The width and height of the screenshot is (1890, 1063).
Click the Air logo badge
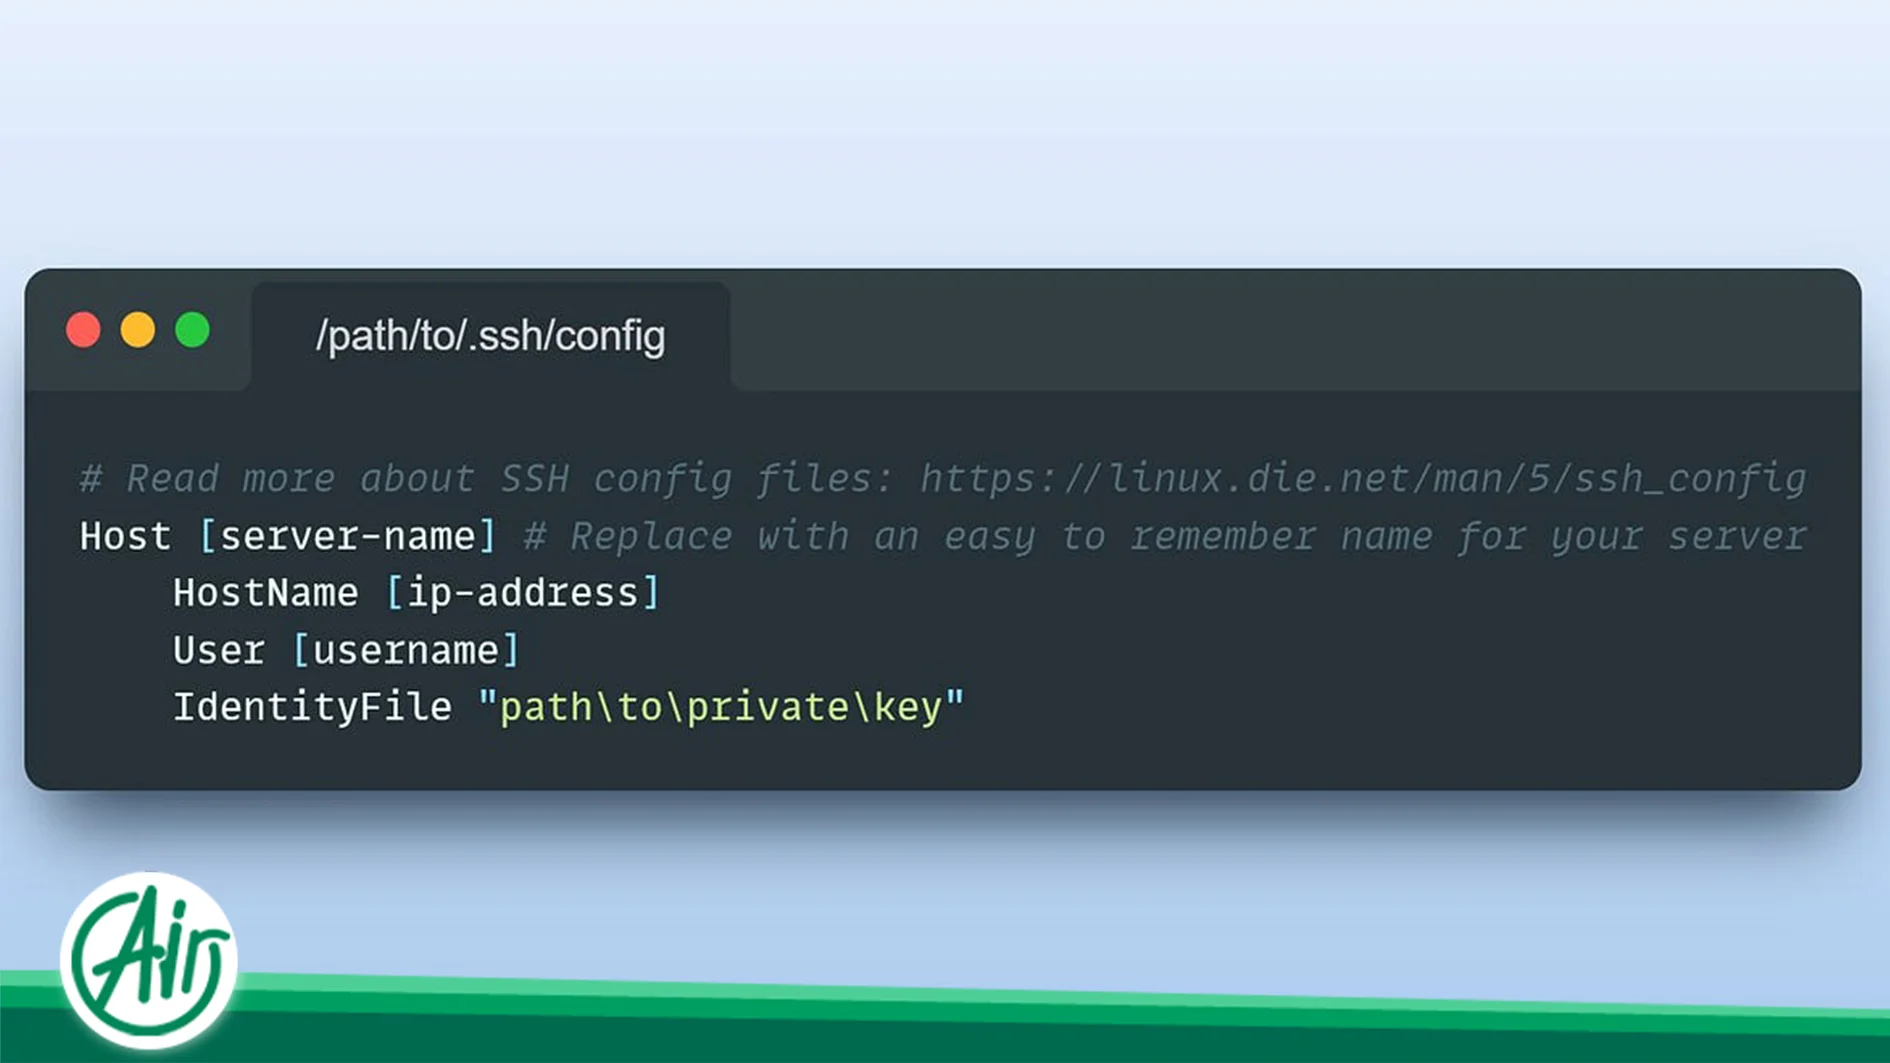(148, 960)
